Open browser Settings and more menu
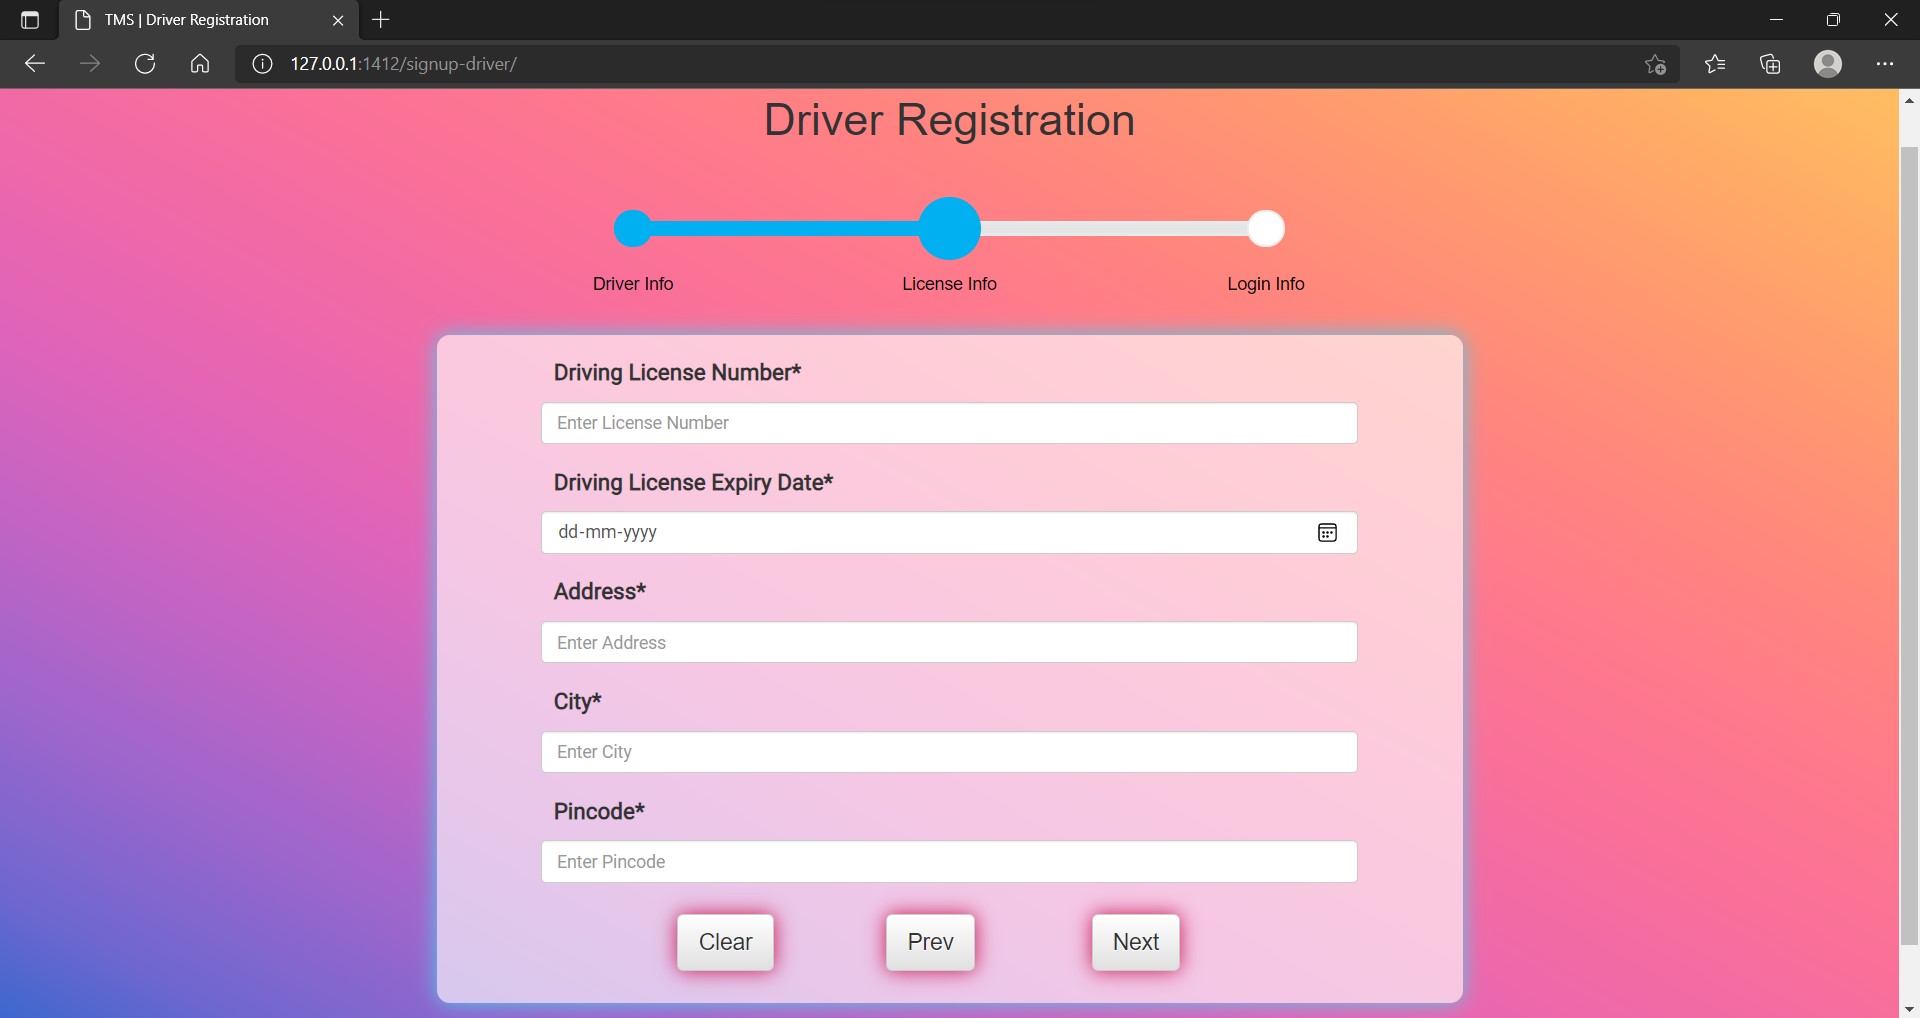Screen dimensions: 1920x1018 click(x=1885, y=64)
